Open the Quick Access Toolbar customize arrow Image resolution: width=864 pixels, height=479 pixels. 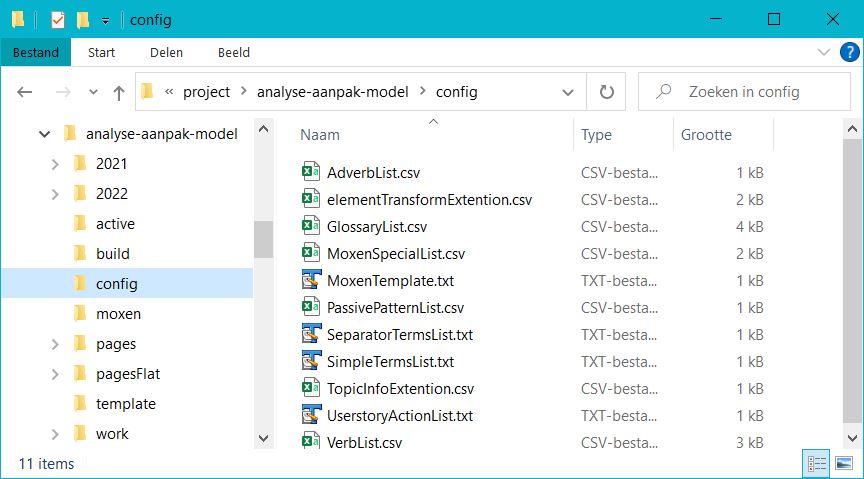pyautogui.click(x=105, y=20)
